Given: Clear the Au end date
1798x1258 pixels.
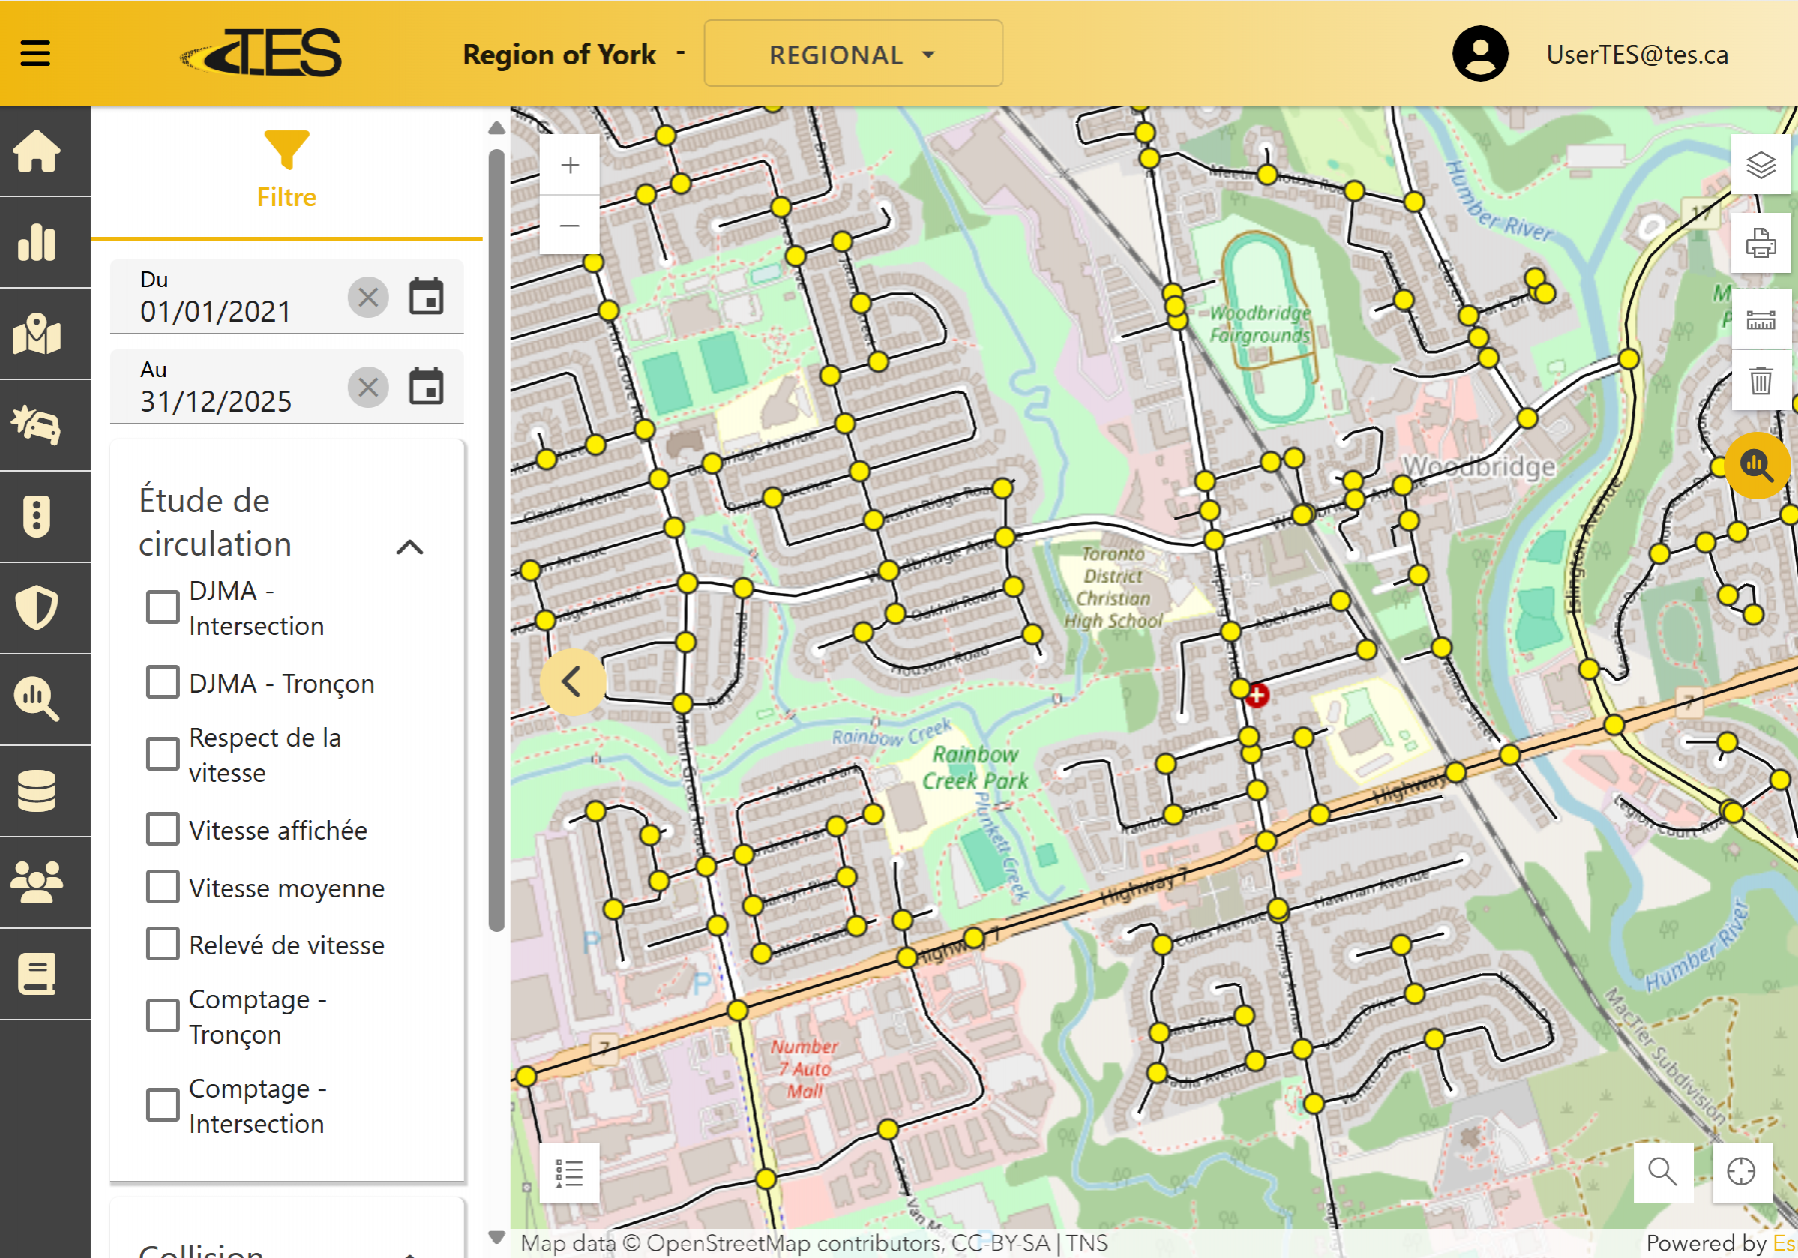Looking at the screenshot, I should [368, 387].
